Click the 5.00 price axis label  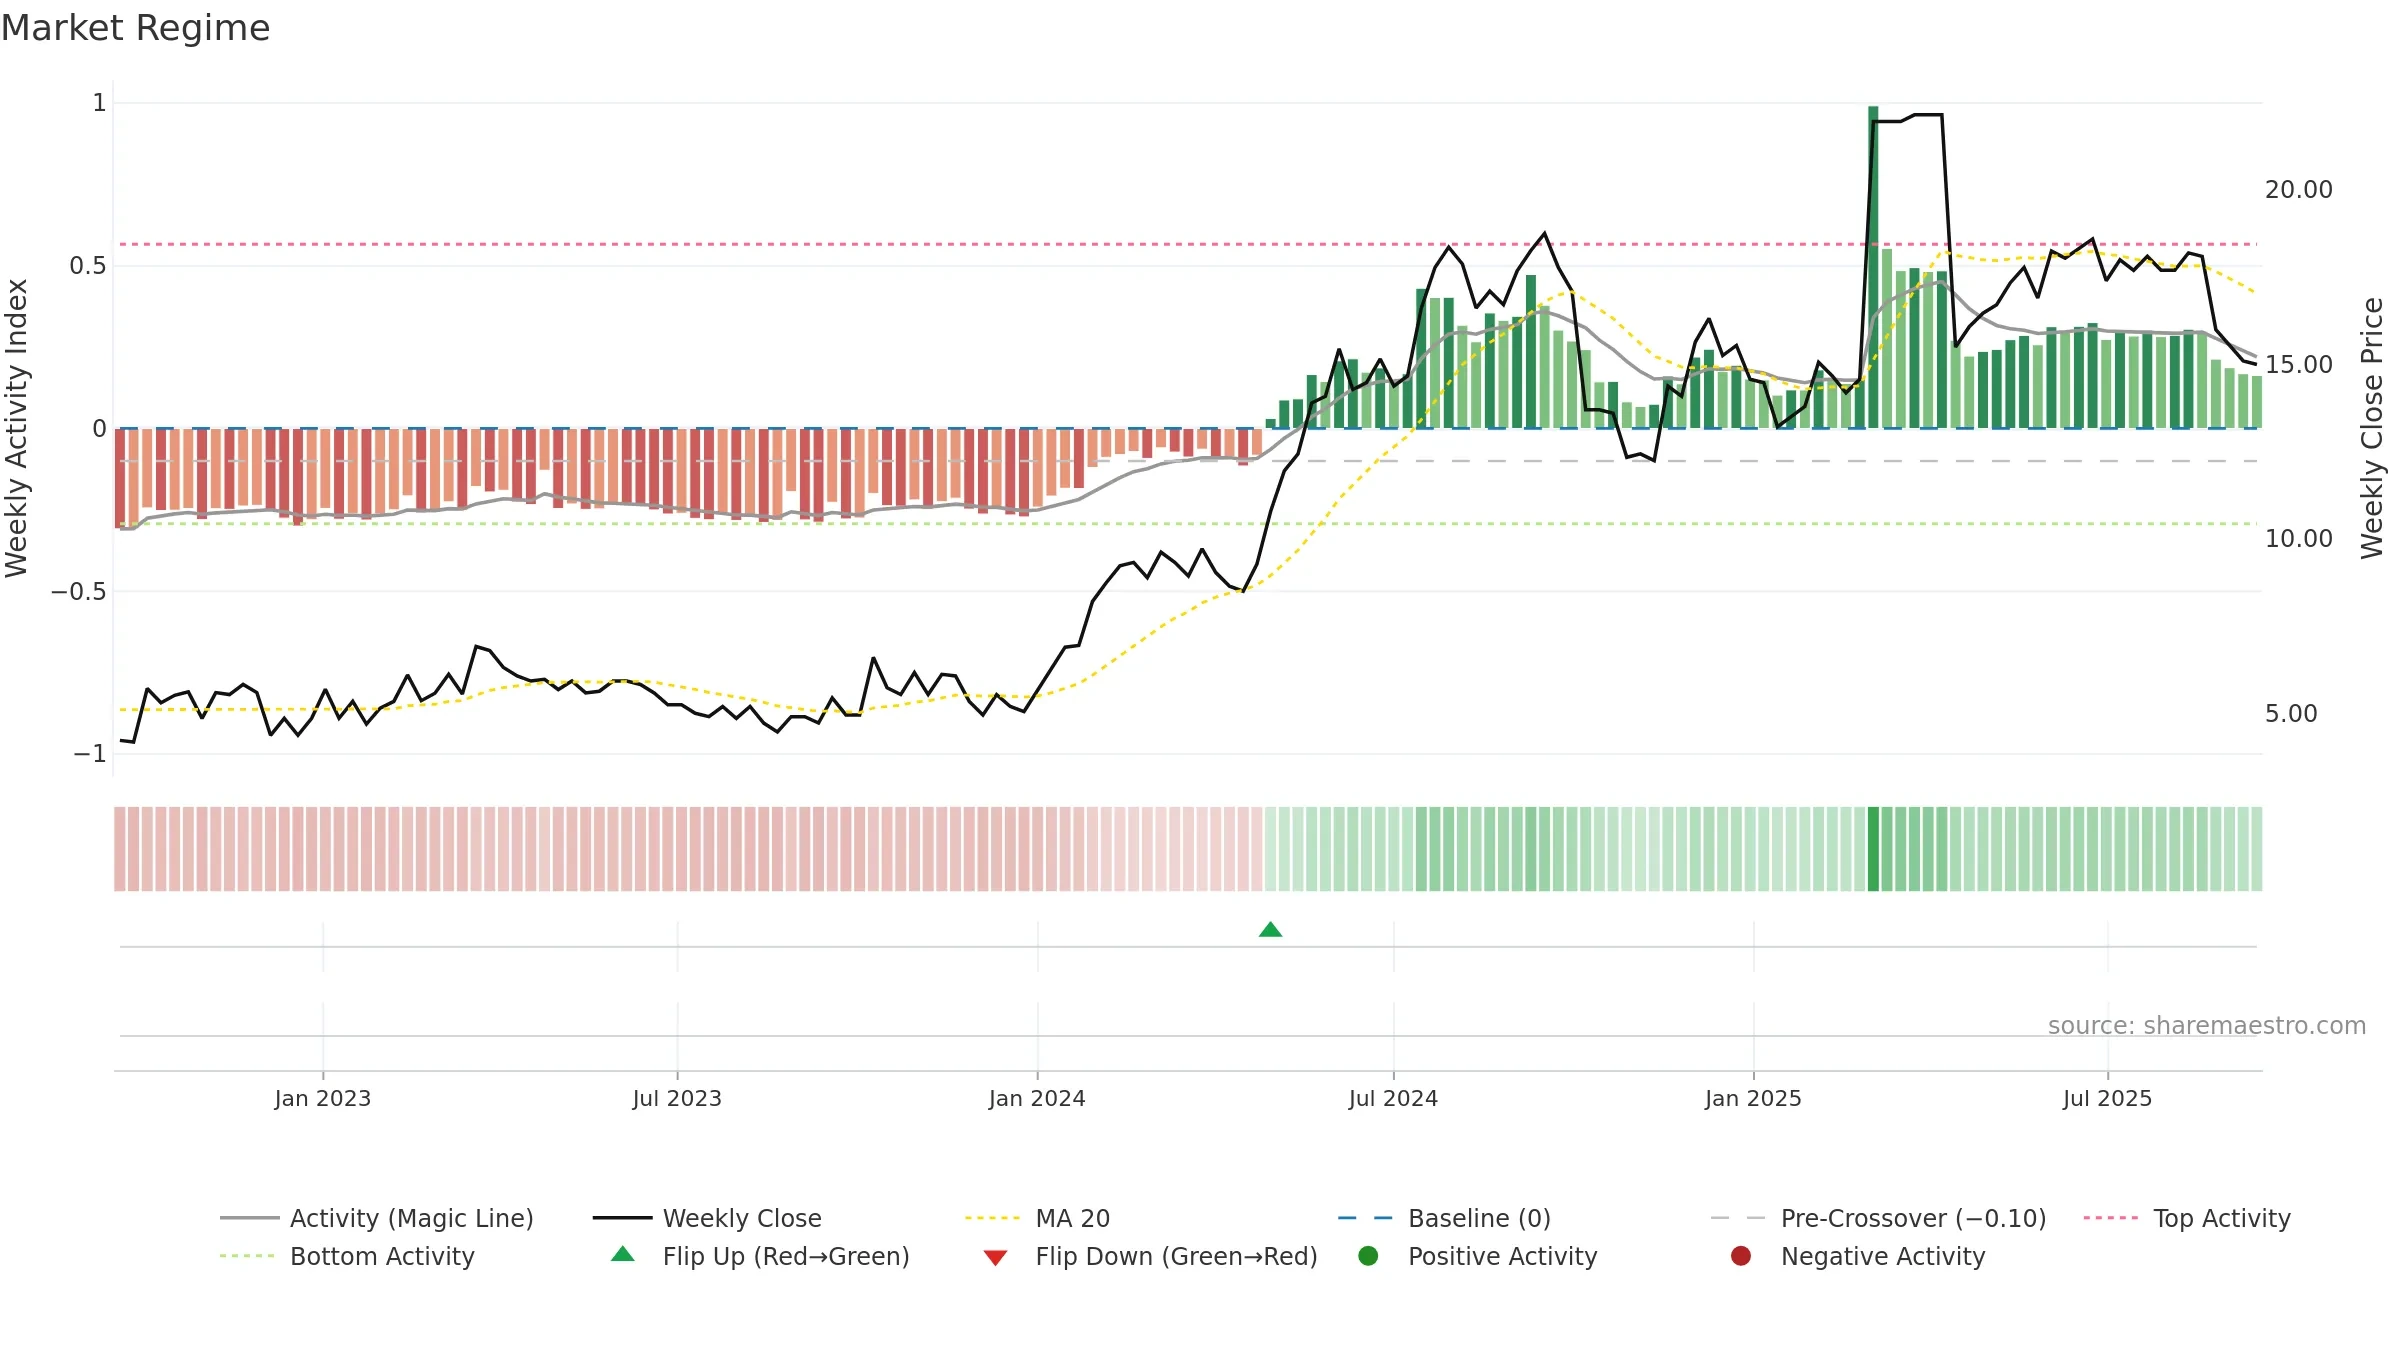pos(2291,713)
